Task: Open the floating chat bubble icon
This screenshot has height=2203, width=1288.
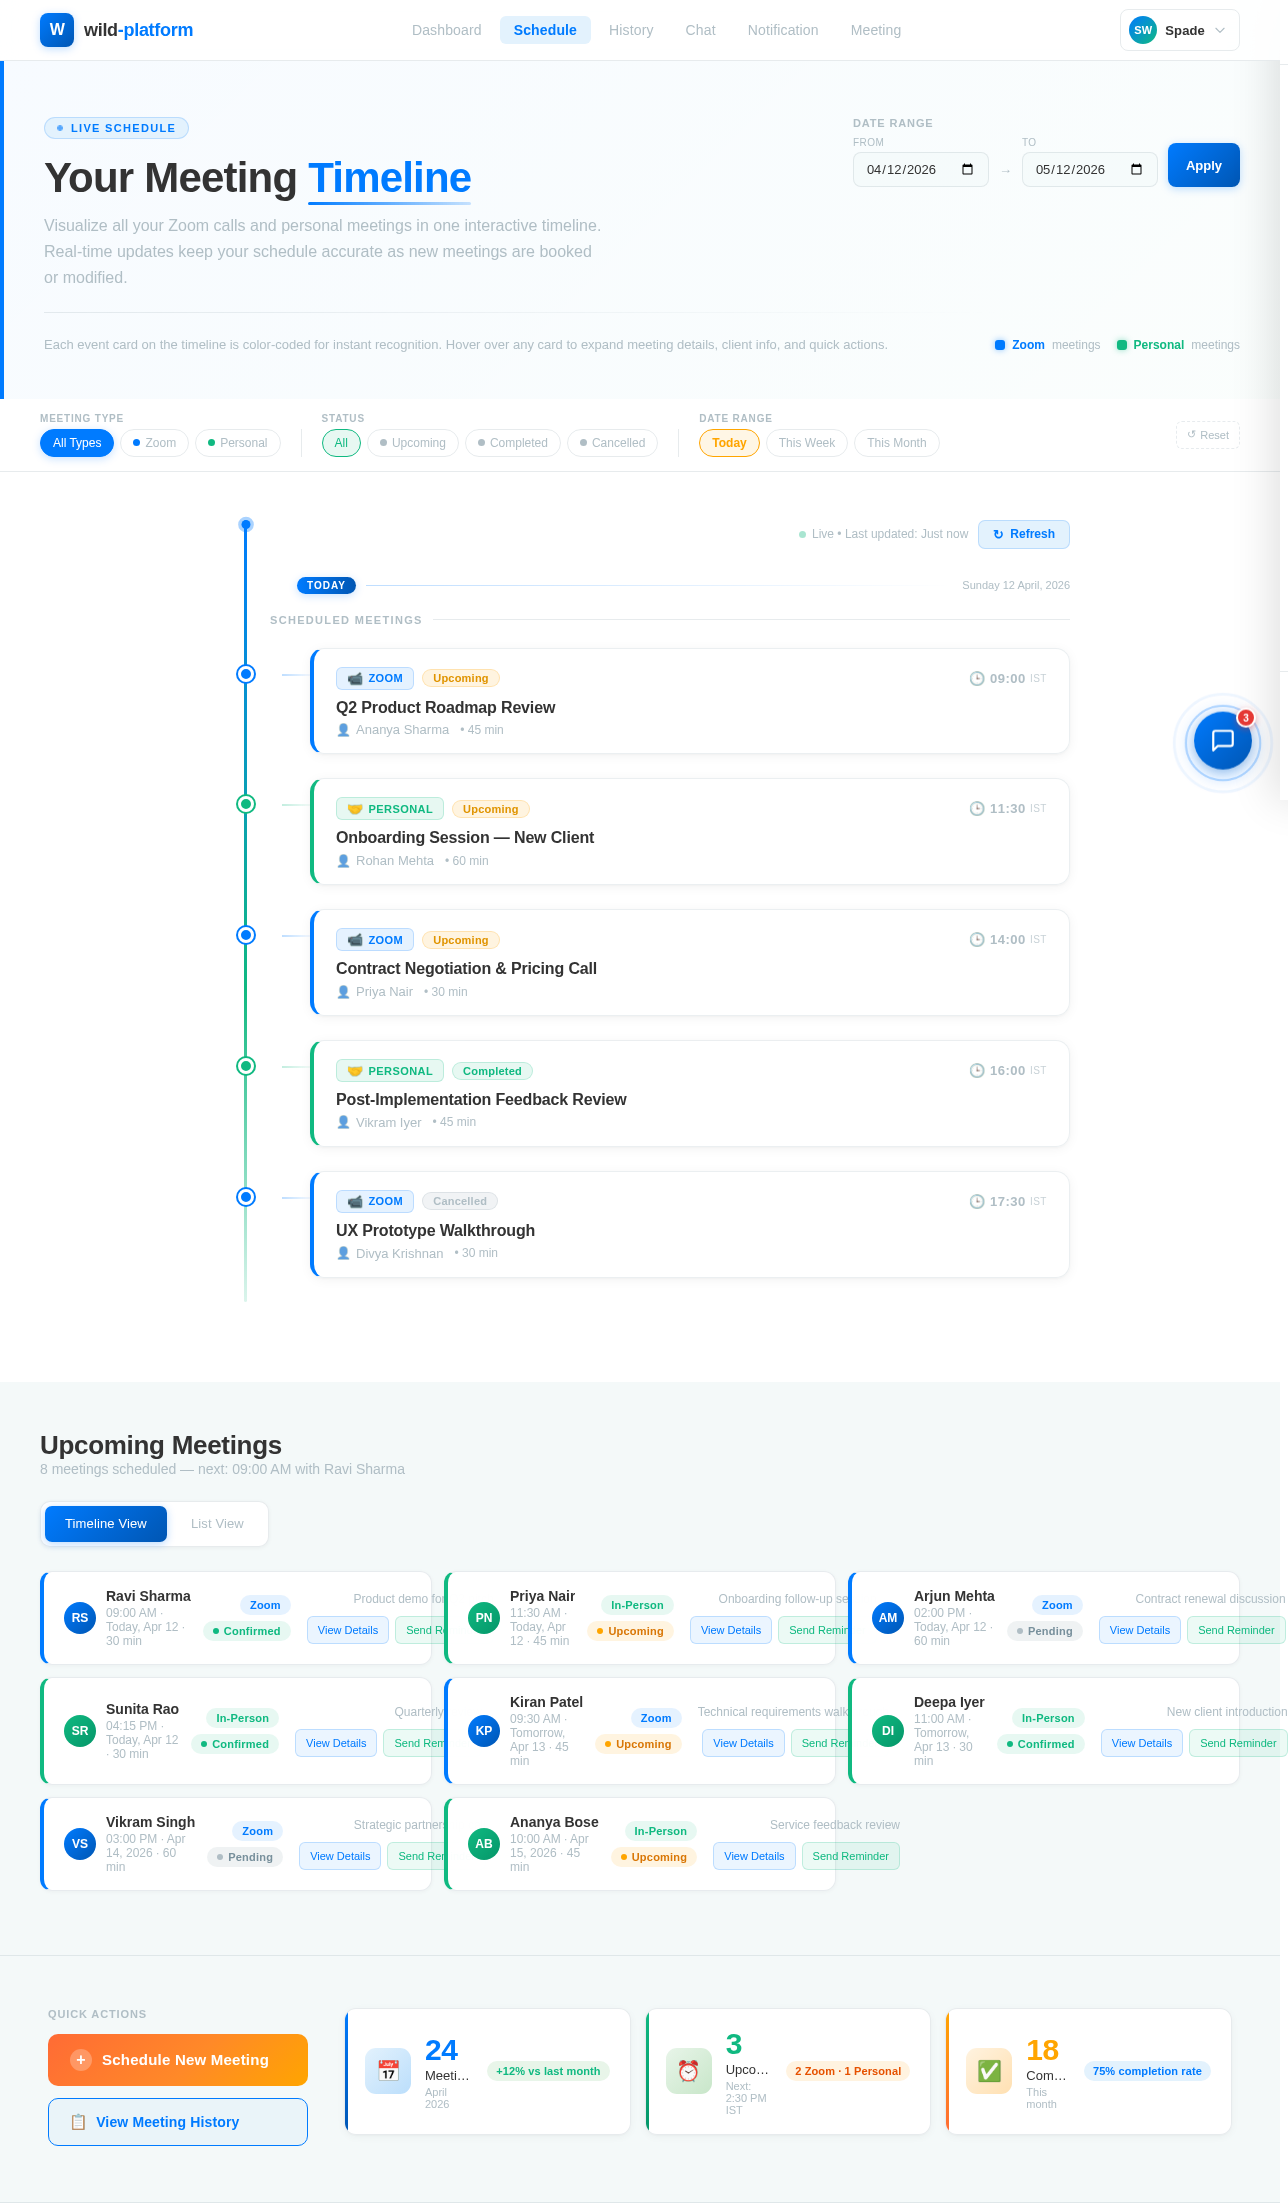Action: [1223, 741]
